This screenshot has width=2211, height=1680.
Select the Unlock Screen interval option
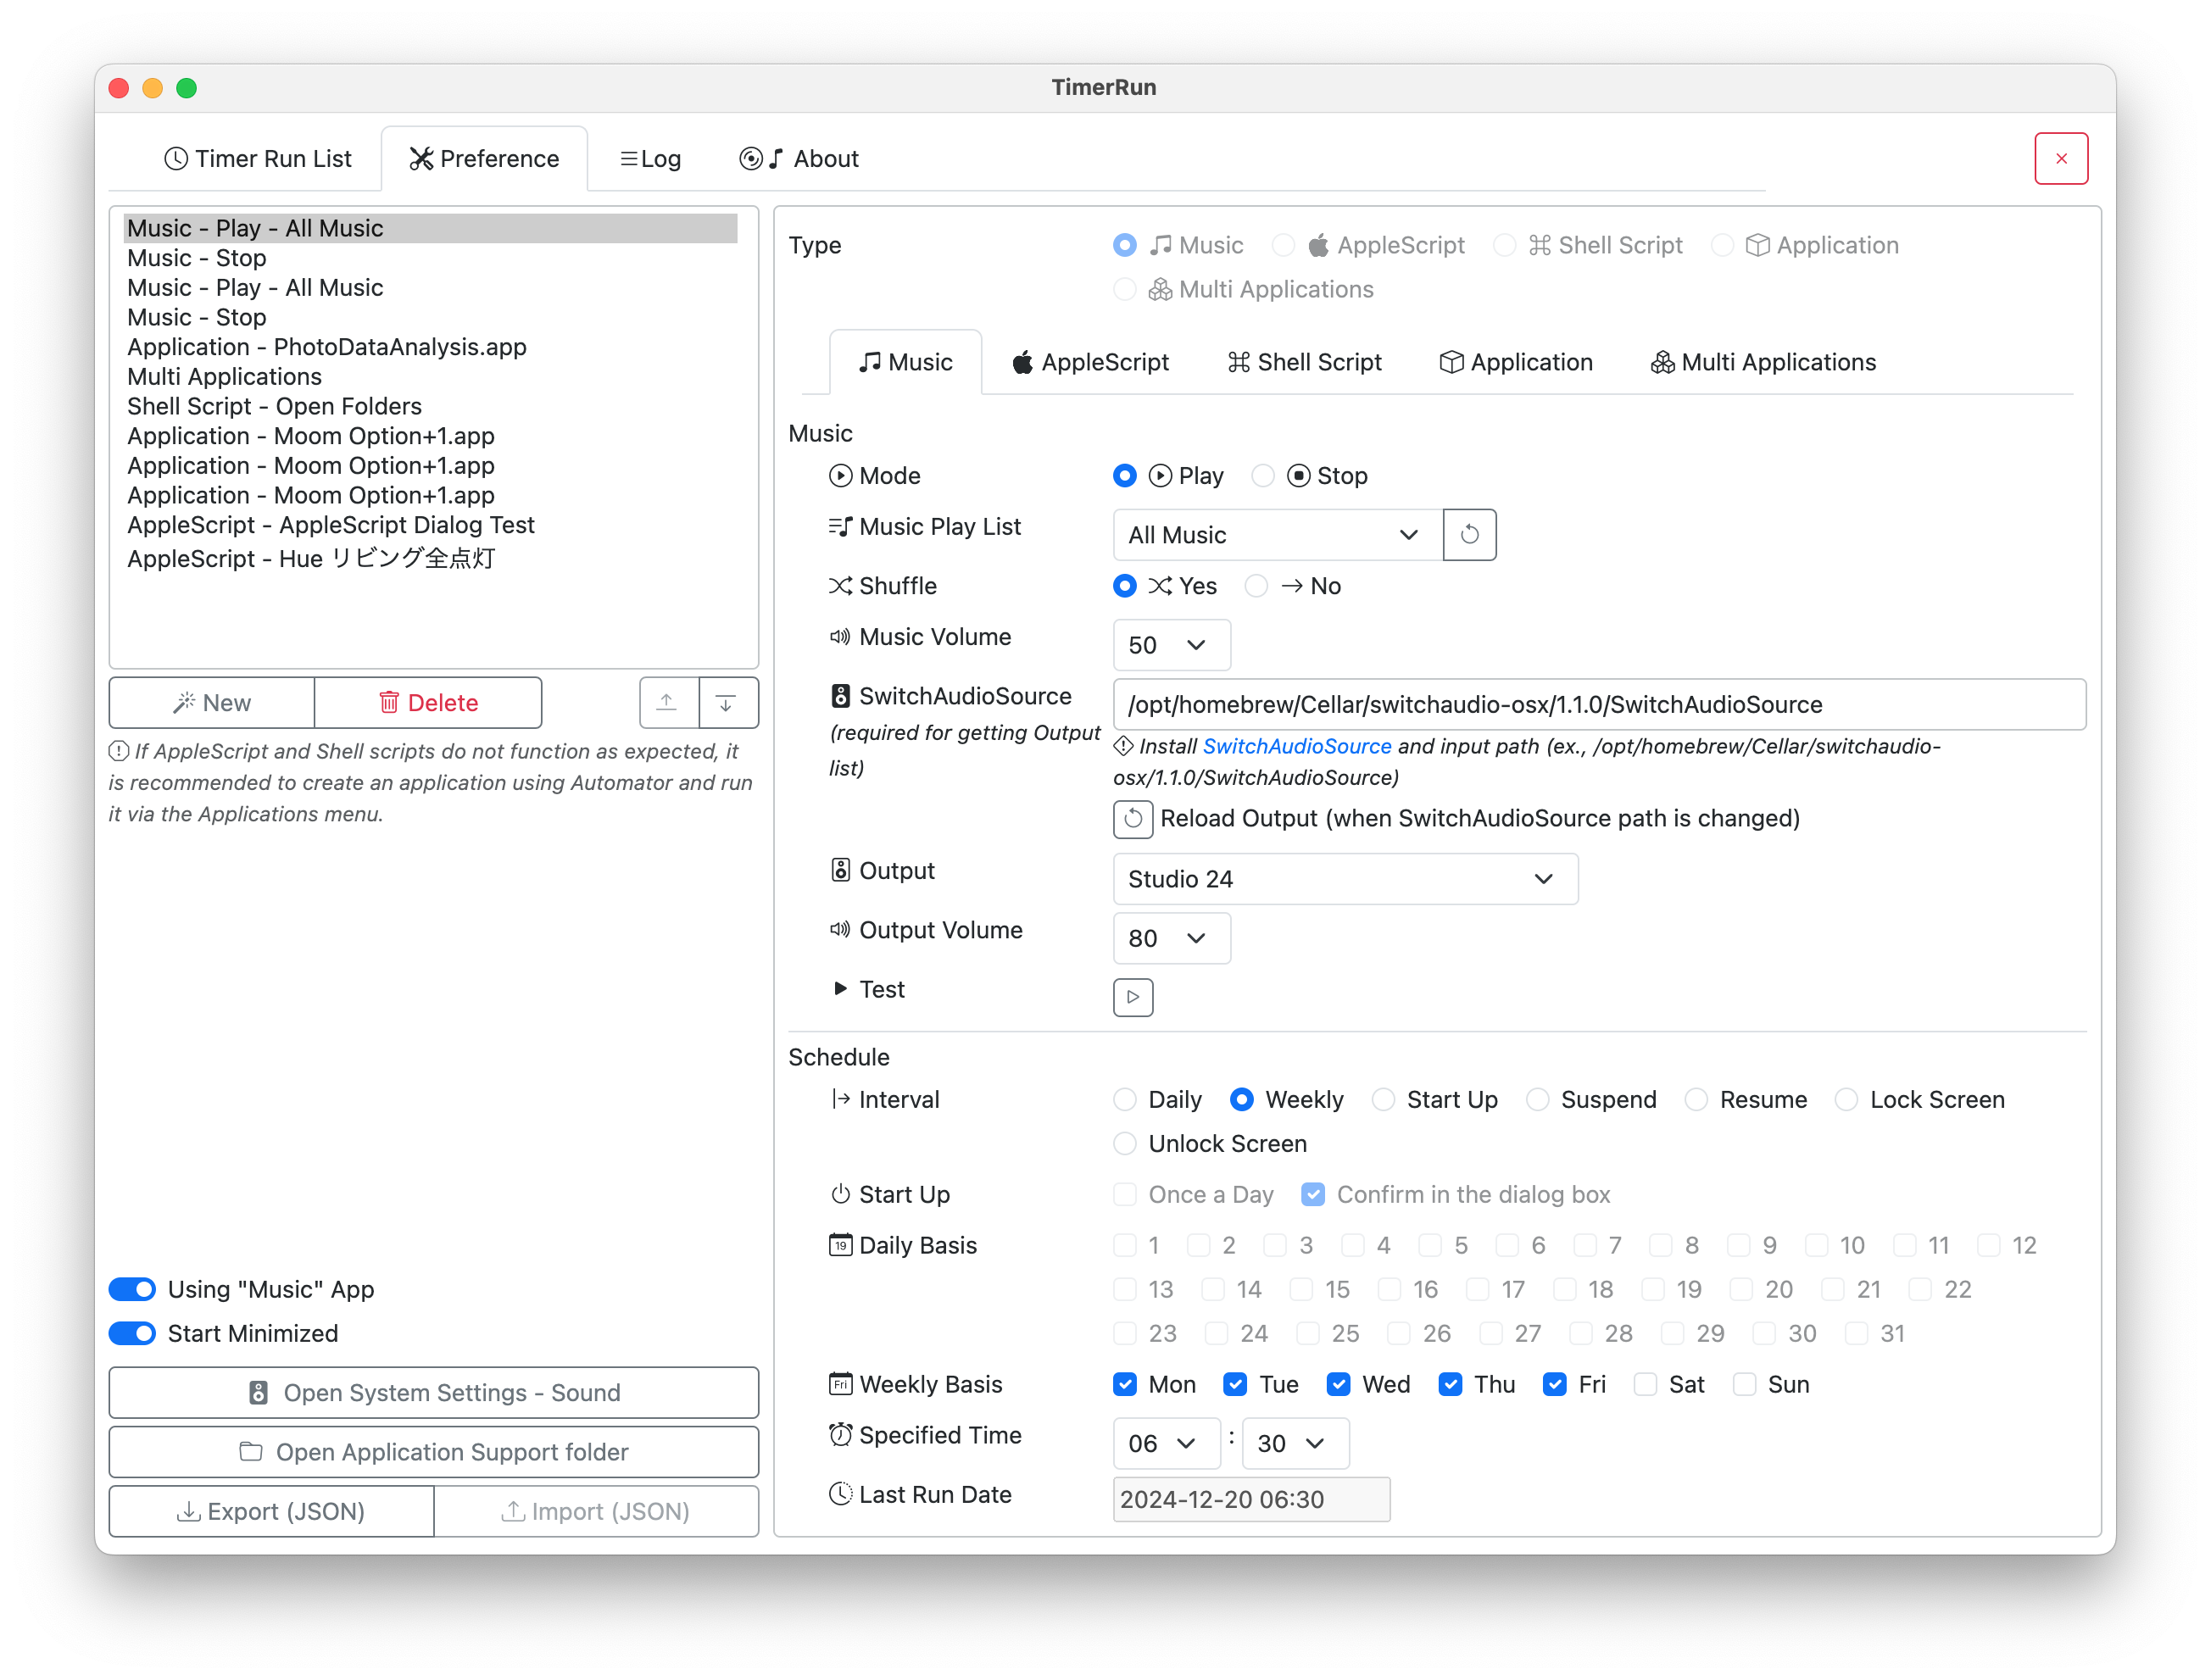point(1125,1144)
